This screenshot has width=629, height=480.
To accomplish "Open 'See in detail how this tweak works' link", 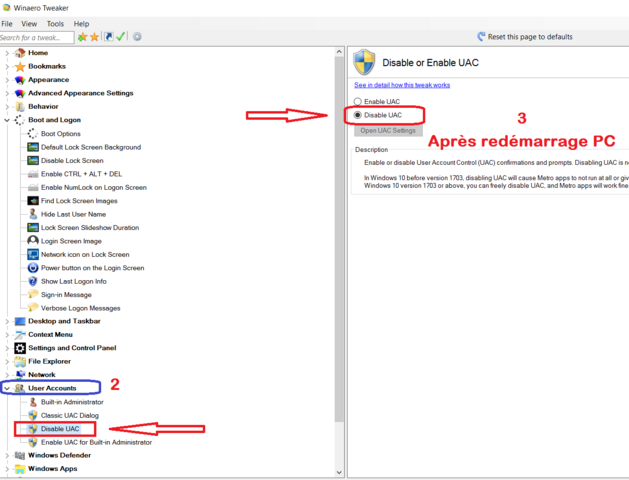I will click(401, 86).
